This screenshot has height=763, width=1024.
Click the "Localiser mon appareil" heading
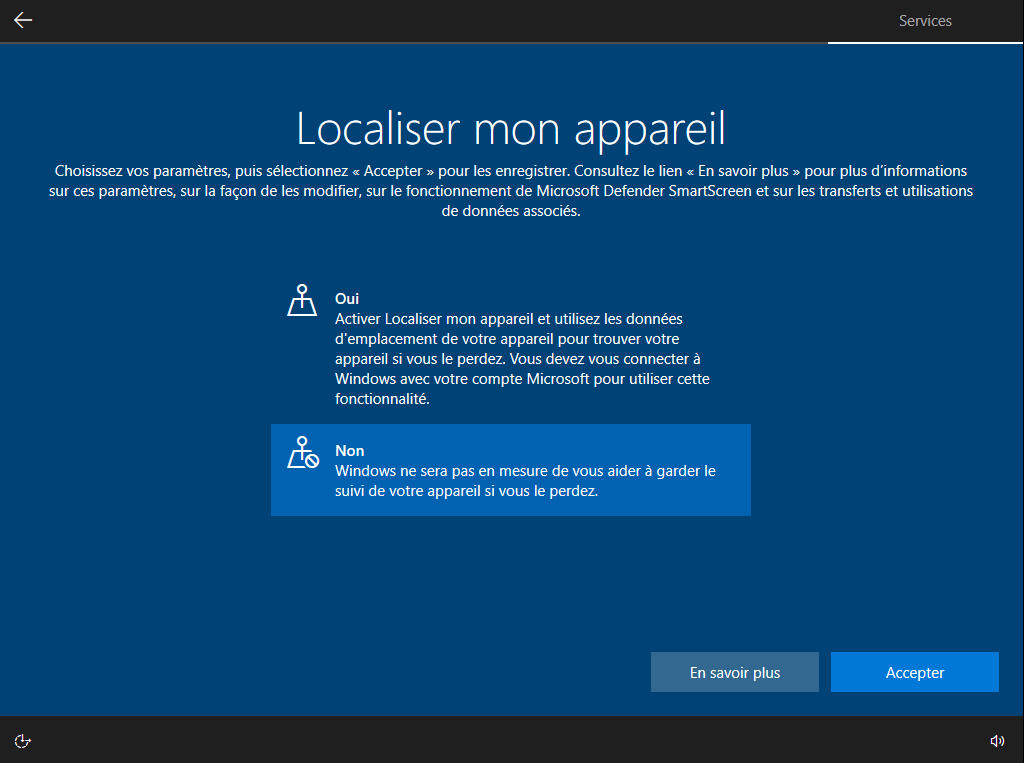pos(510,129)
